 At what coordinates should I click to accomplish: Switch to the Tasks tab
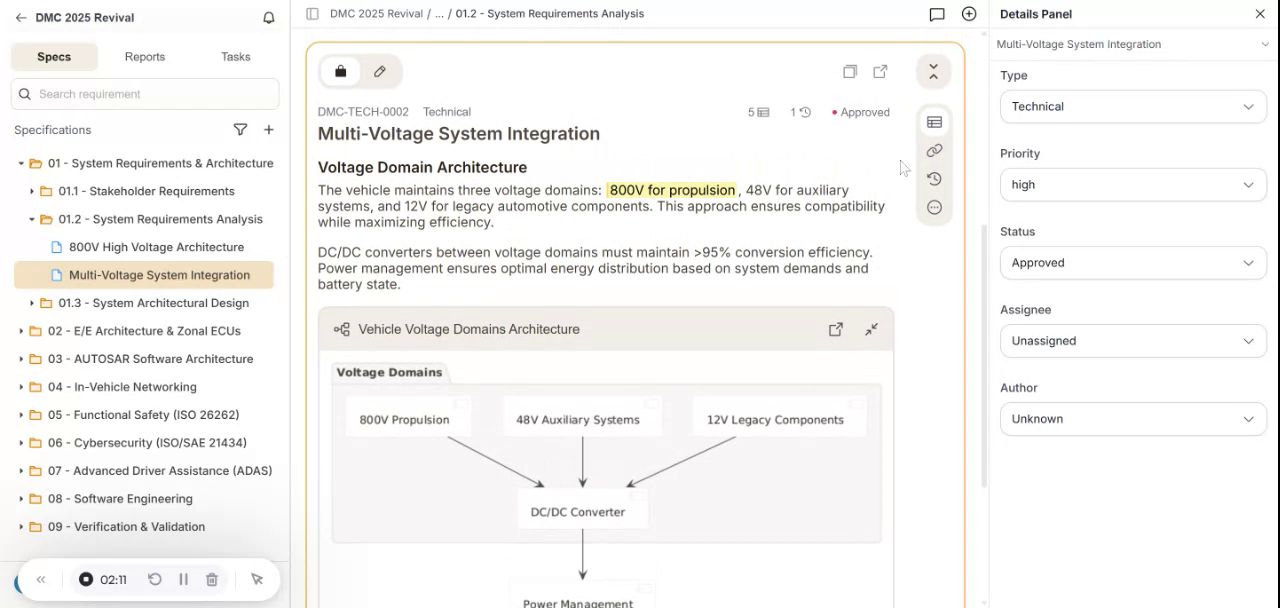pos(236,57)
